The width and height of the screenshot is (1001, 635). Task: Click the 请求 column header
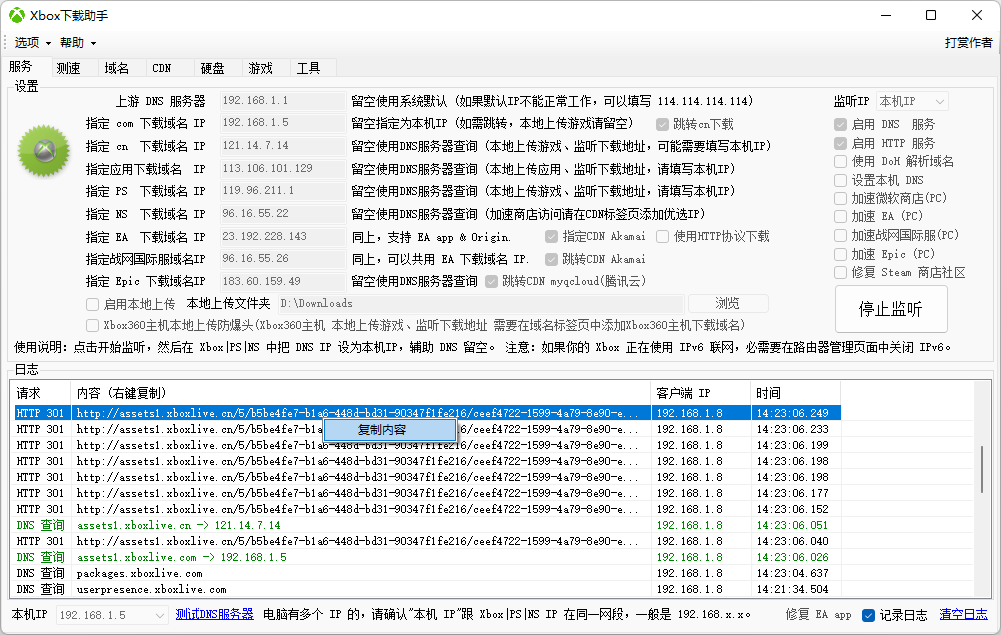coord(42,393)
